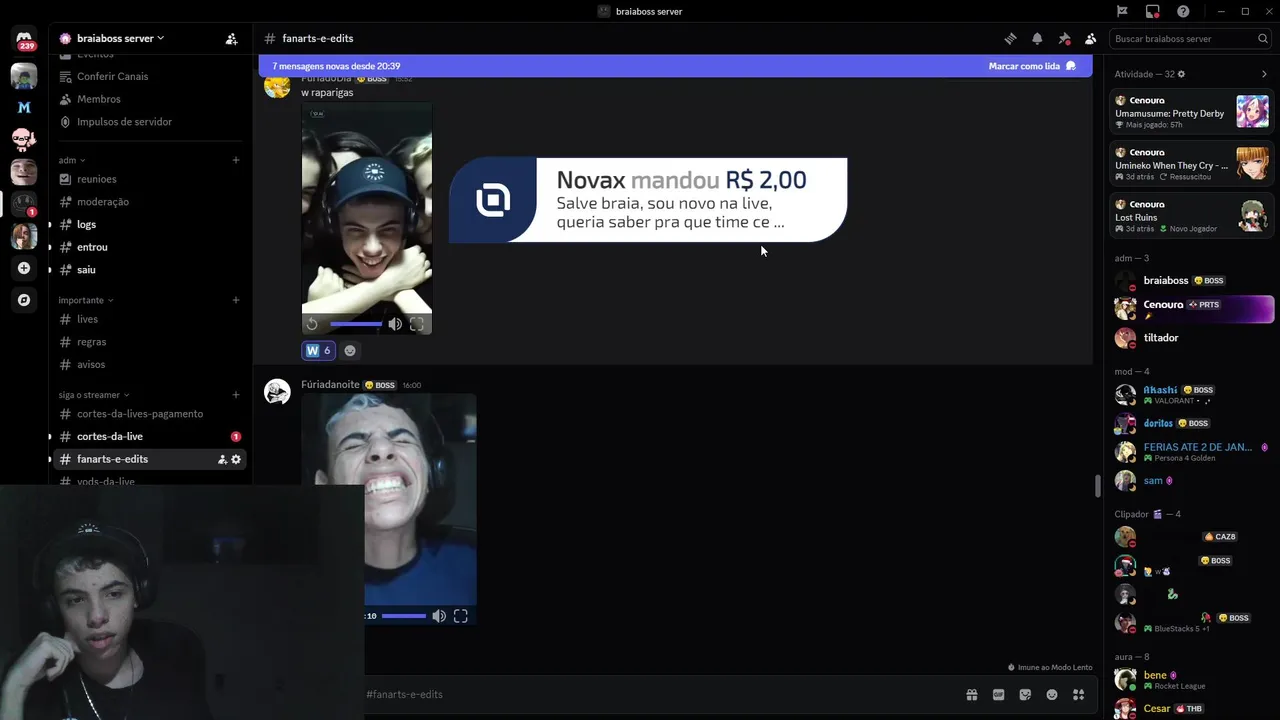Open the logs channel
The height and width of the screenshot is (720, 1280).
[x=150, y=224]
